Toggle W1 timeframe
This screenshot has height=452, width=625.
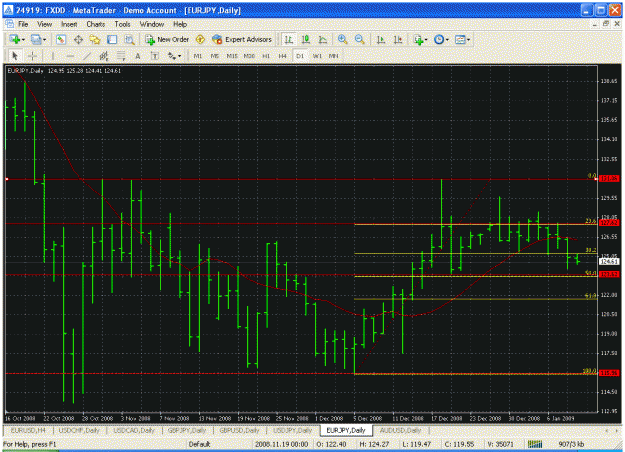(317, 56)
